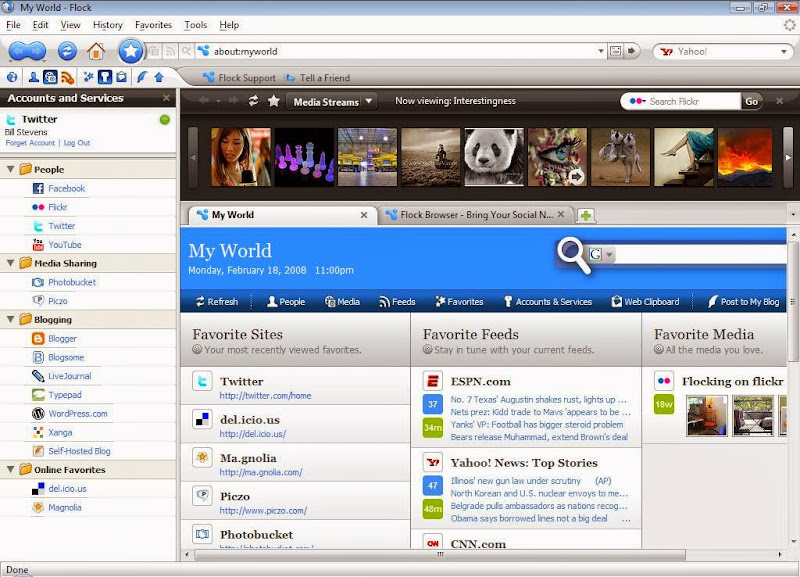Click the panda thumbnail in media stream
Viewport: 800px width, 577px height.
coord(493,157)
